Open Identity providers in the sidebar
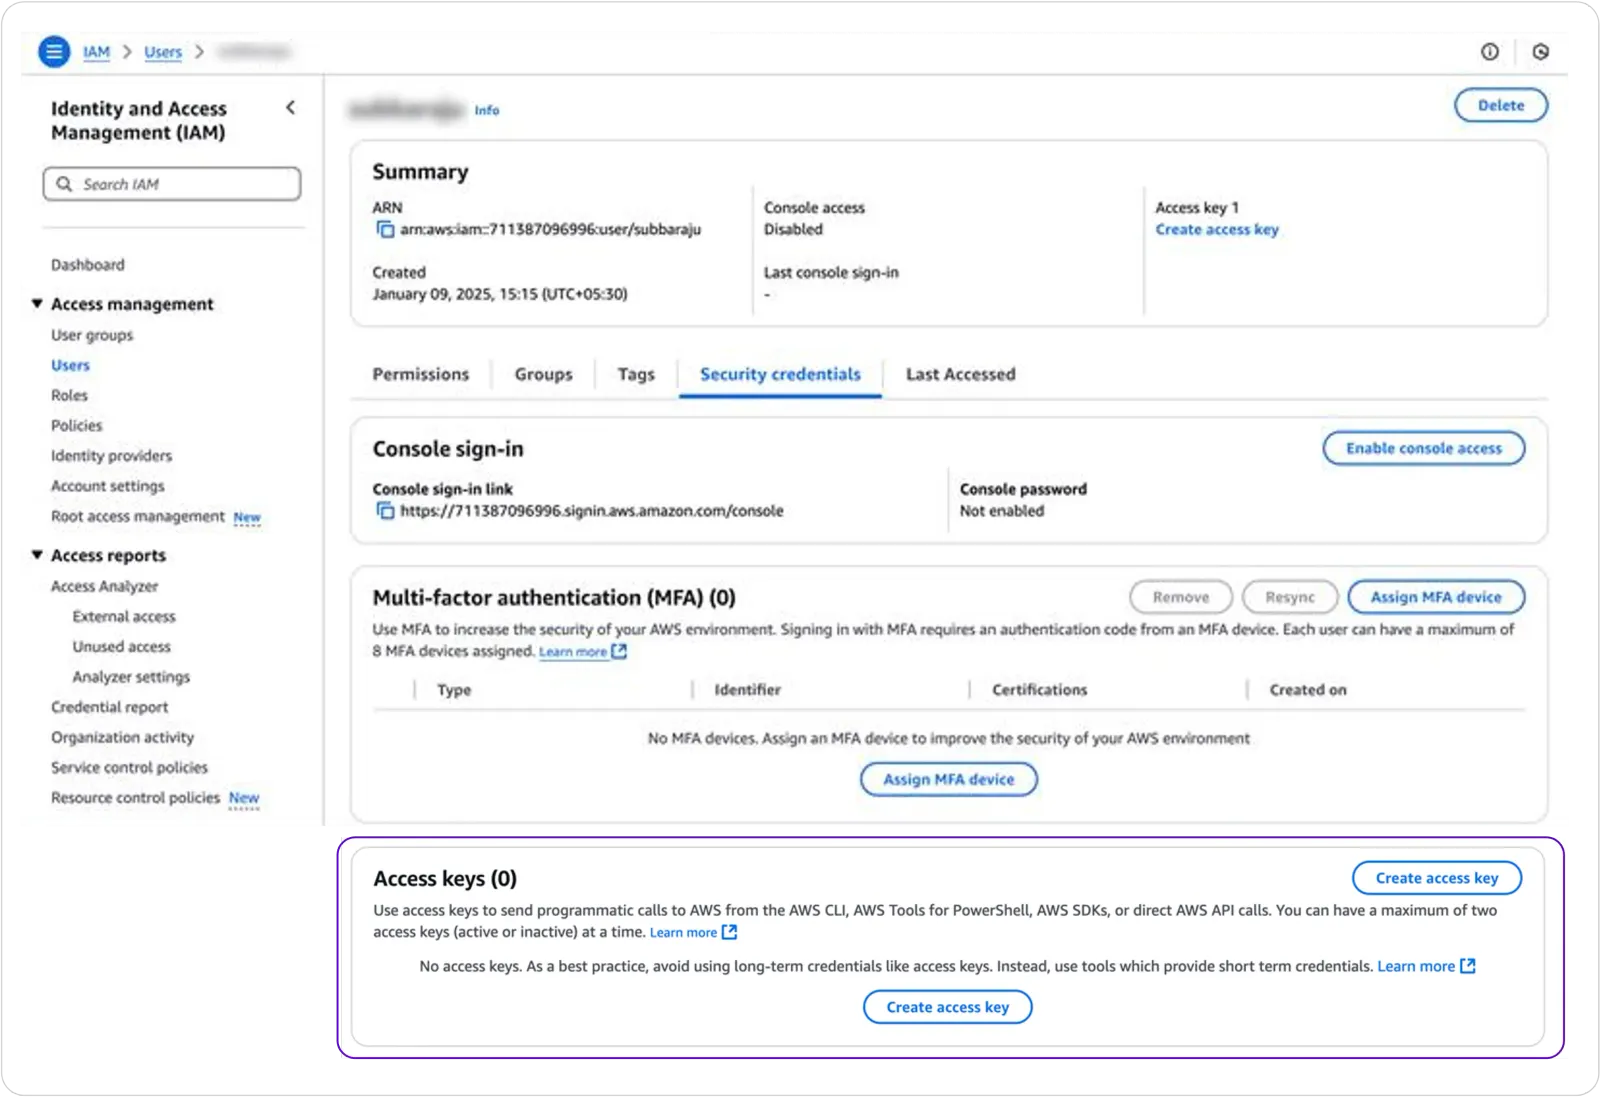This screenshot has height=1097, width=1600. click(112, 456)
